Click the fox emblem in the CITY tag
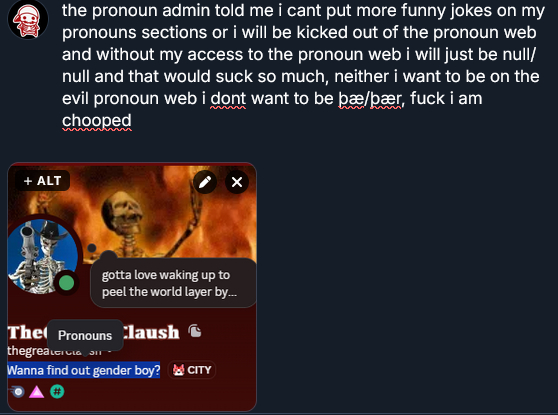The width and height of the screenshot is (558, 415). [x=179, y=370]
